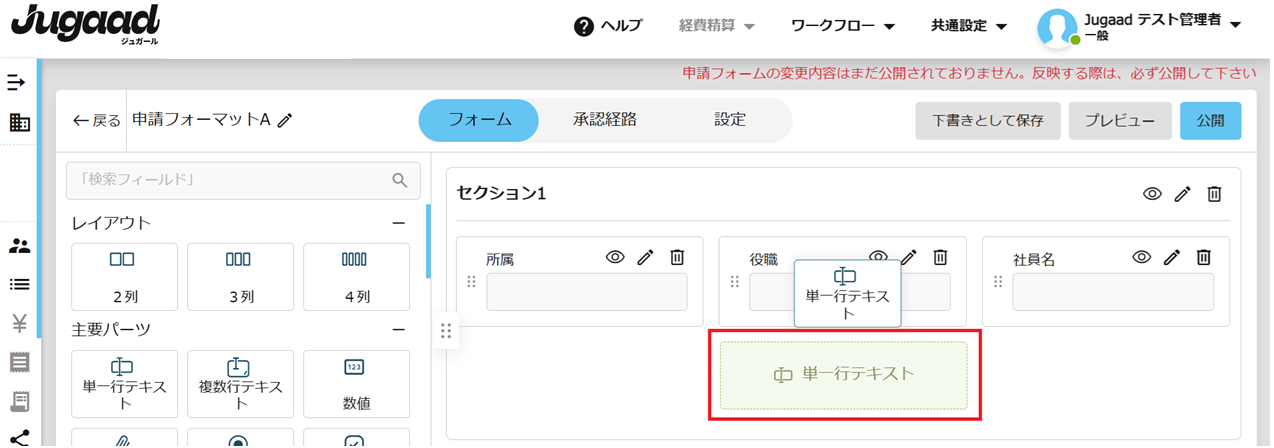Edit the 社員名 field
Image resolution: width=1274 pixels, height=448 pixels.
click(x=1173, y=257)
